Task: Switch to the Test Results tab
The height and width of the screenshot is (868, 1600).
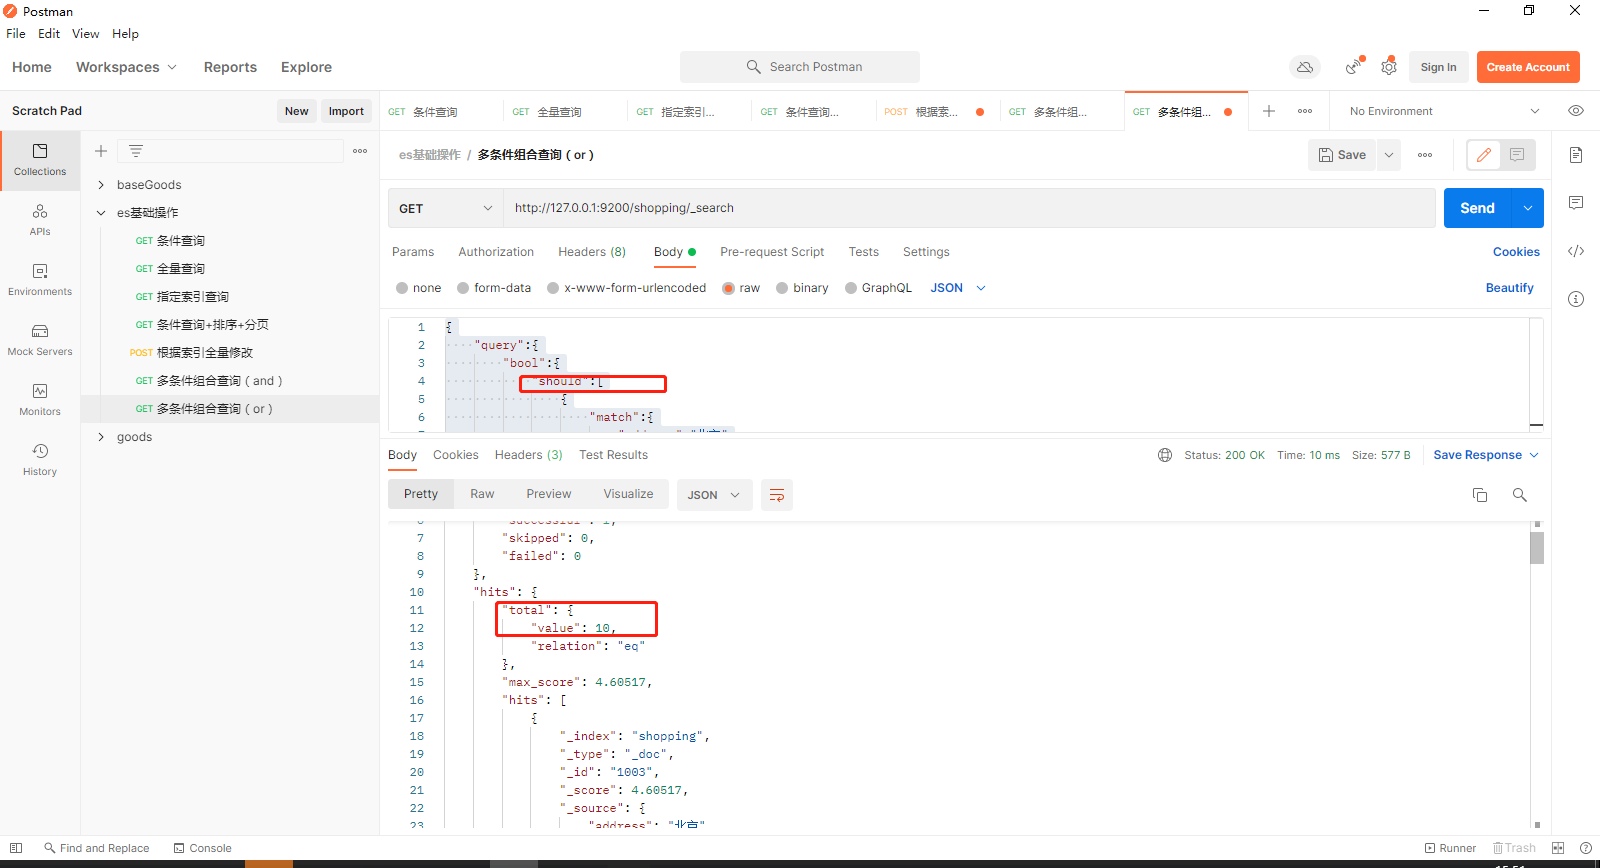Action: coord(613,455)
